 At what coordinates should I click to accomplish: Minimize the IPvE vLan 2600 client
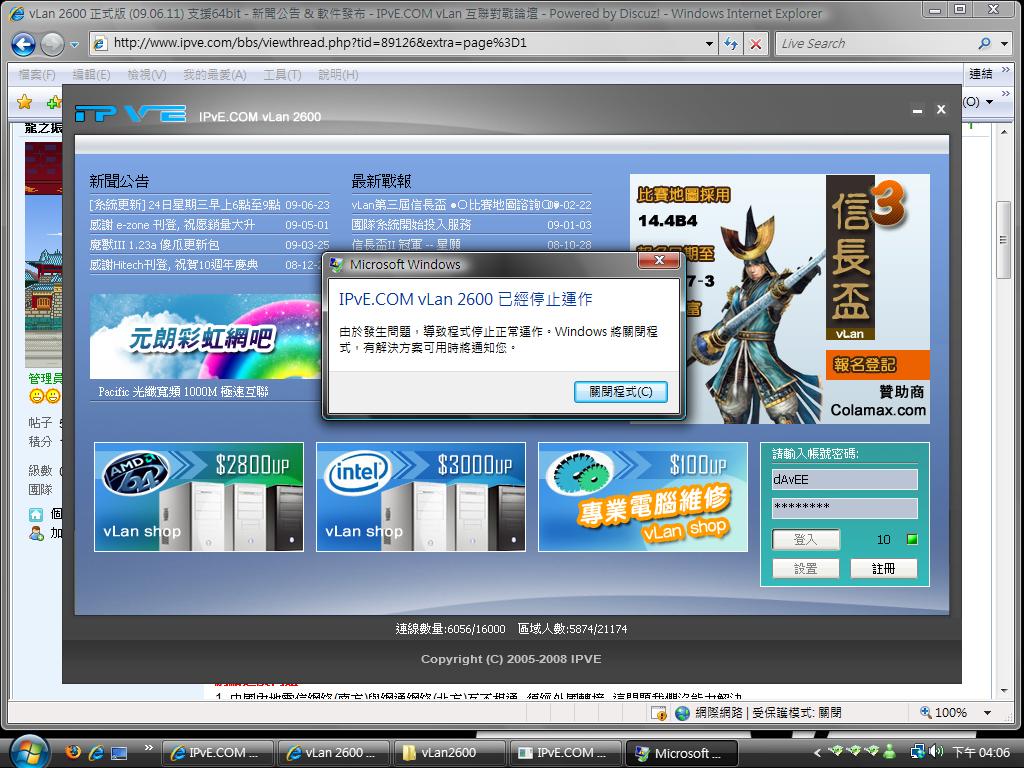[918, 111]
